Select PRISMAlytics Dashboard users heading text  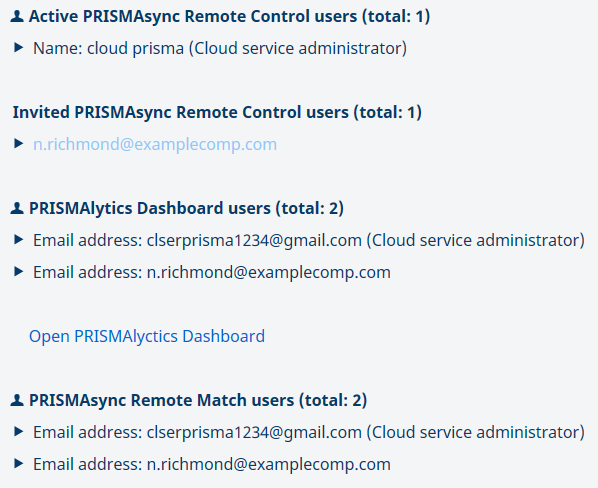186,209
